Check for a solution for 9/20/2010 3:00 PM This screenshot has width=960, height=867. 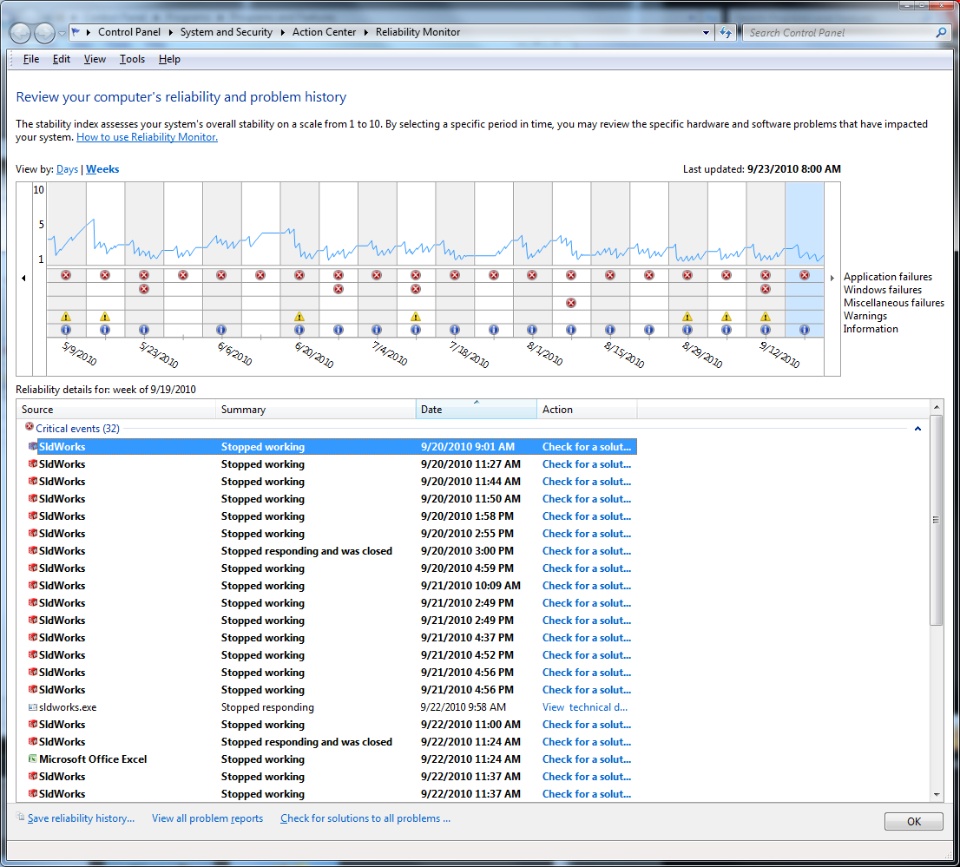(587, 551)
